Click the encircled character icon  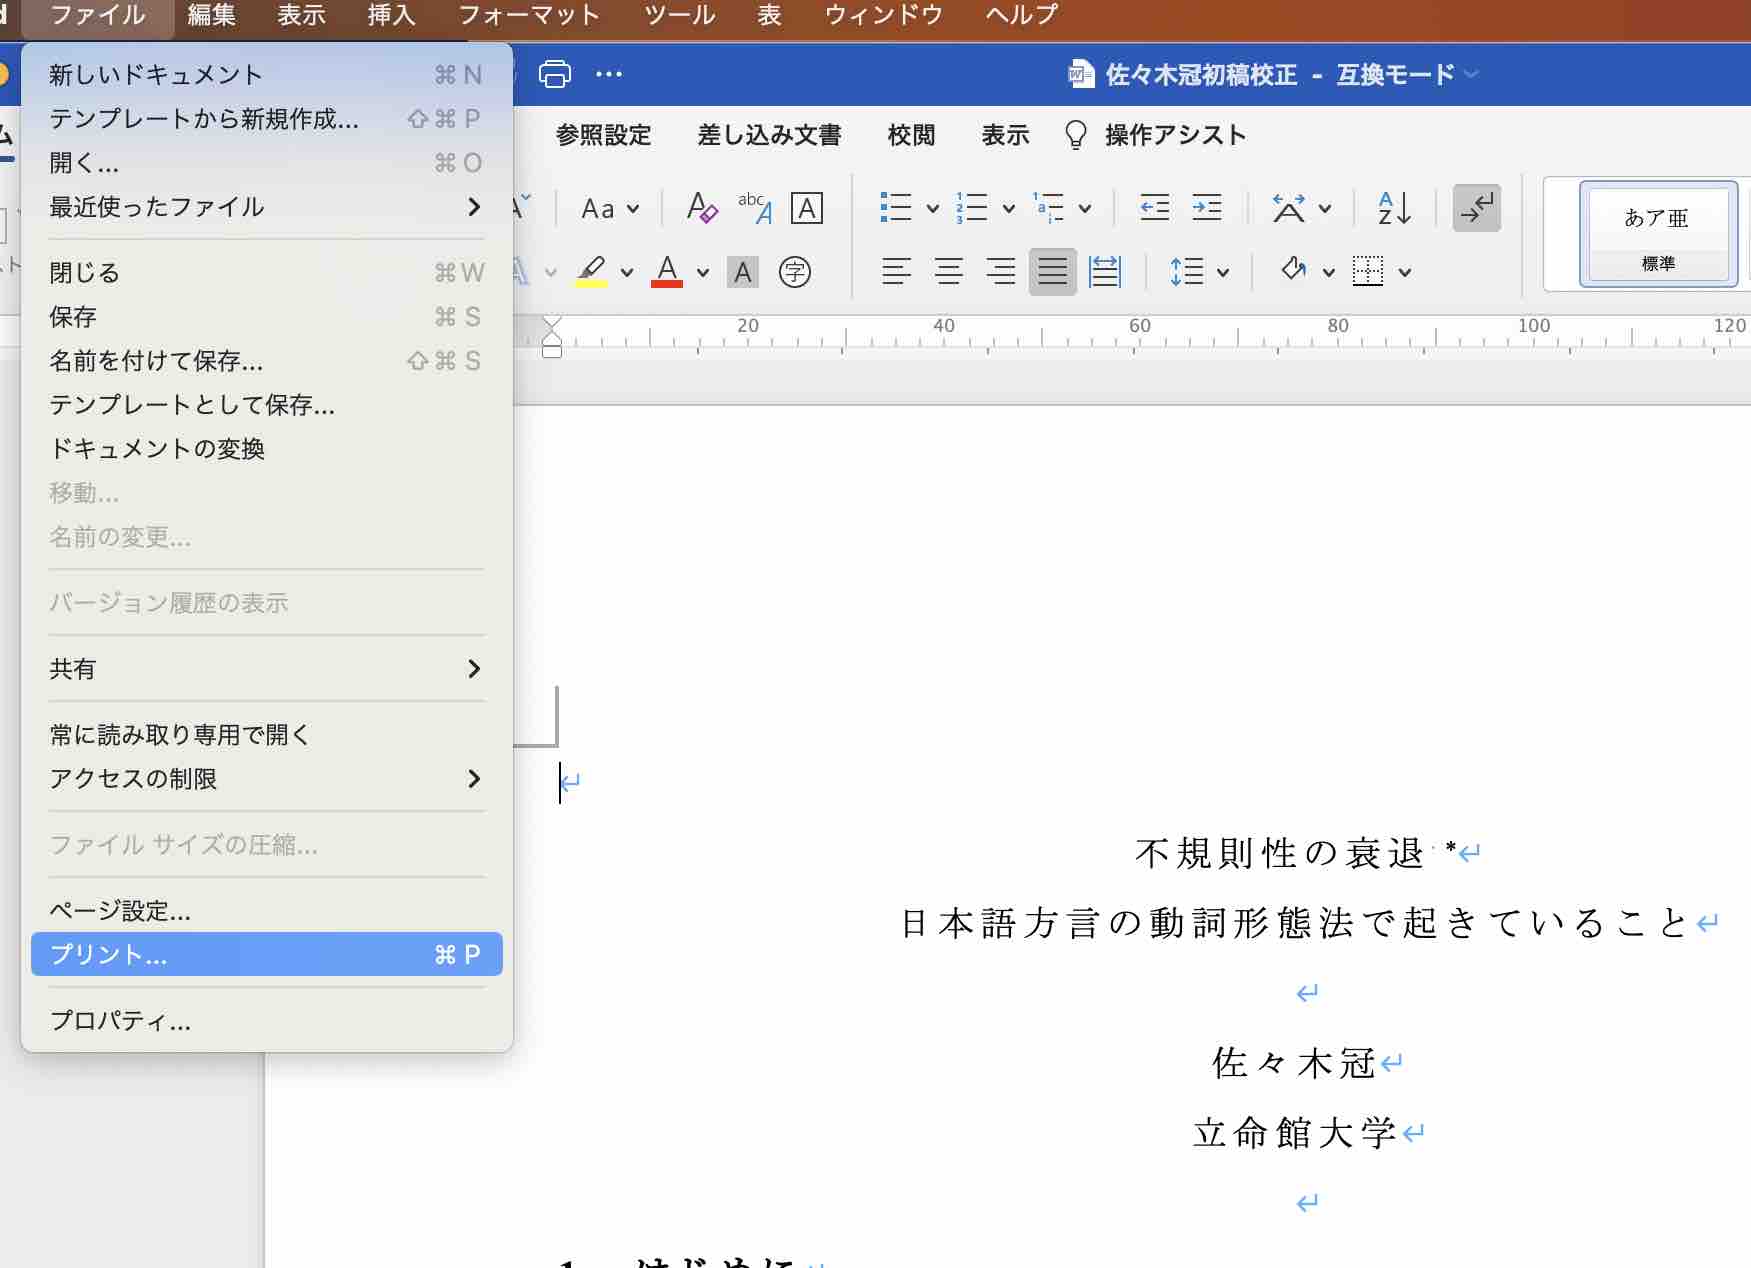(x=795, y=272)
